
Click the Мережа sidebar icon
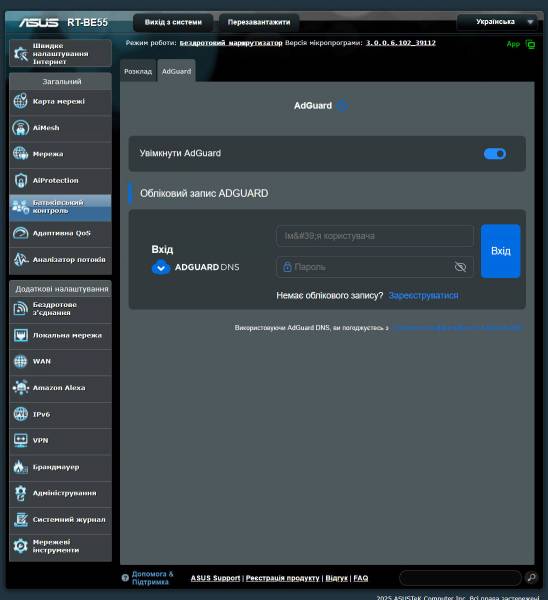21,154
